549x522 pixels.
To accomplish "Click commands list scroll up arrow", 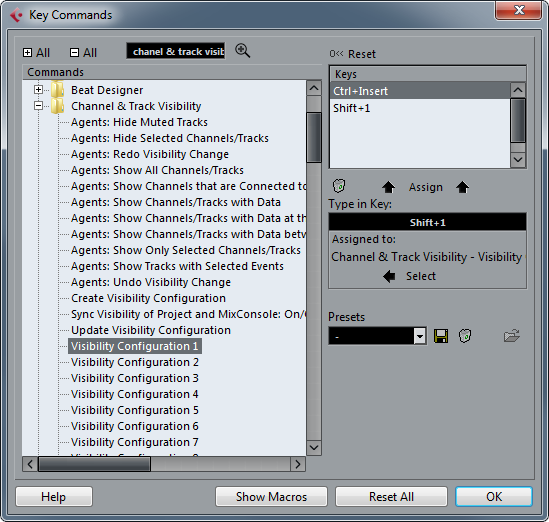I will (x=314, y=88).
